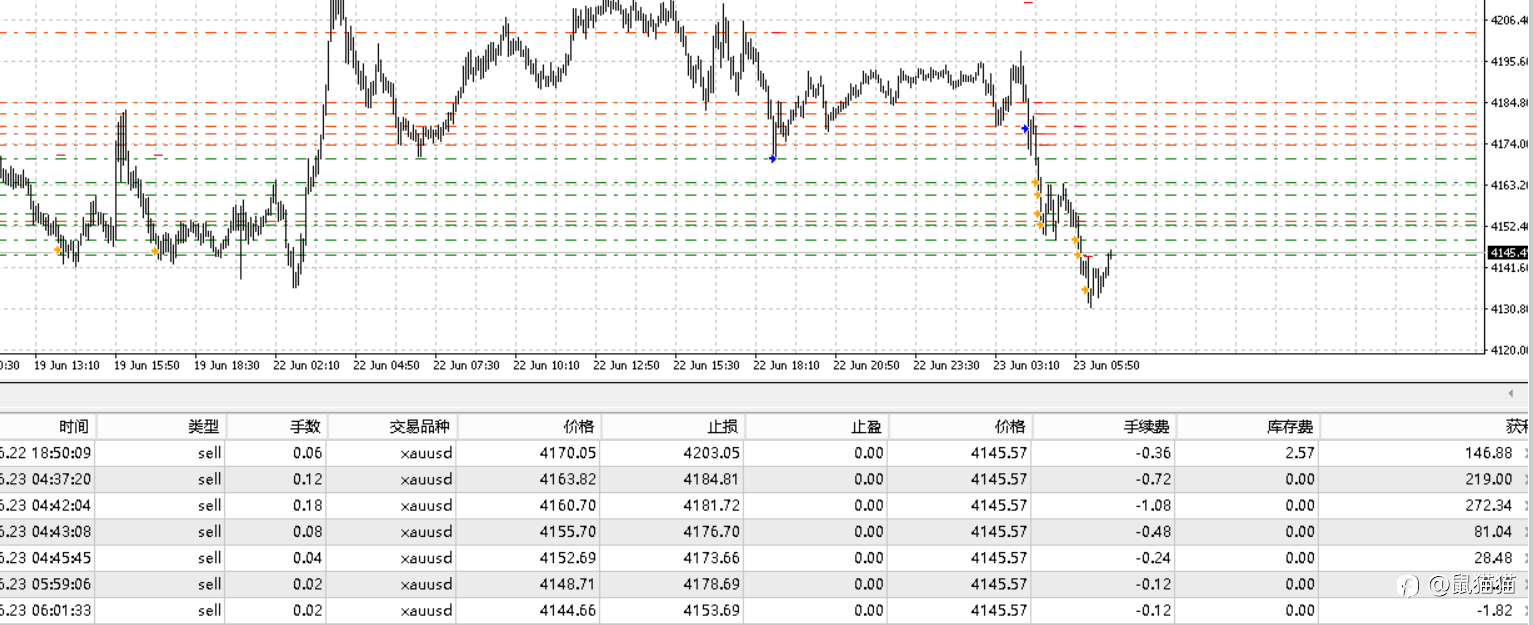Image resolution: width=1534 pixels, height=625 pixels.
Task: Click the stop loss value 4178.69
Action: coord(712,584)
